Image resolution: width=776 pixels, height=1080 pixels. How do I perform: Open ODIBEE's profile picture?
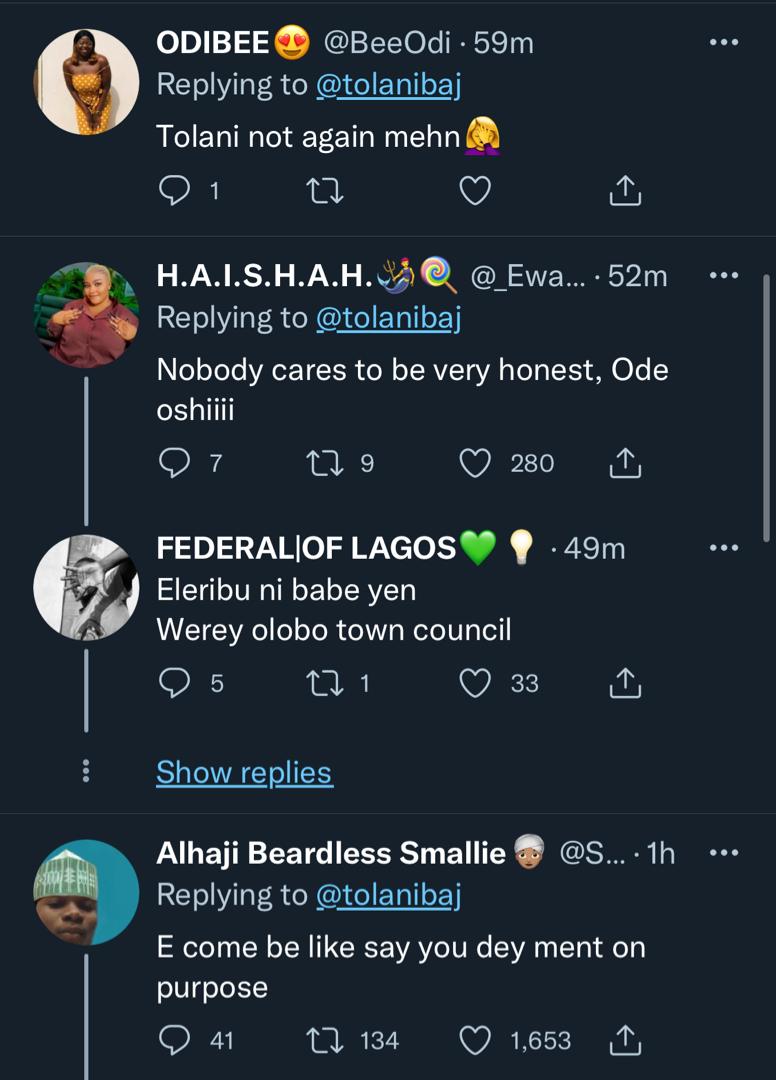[87, 82]
